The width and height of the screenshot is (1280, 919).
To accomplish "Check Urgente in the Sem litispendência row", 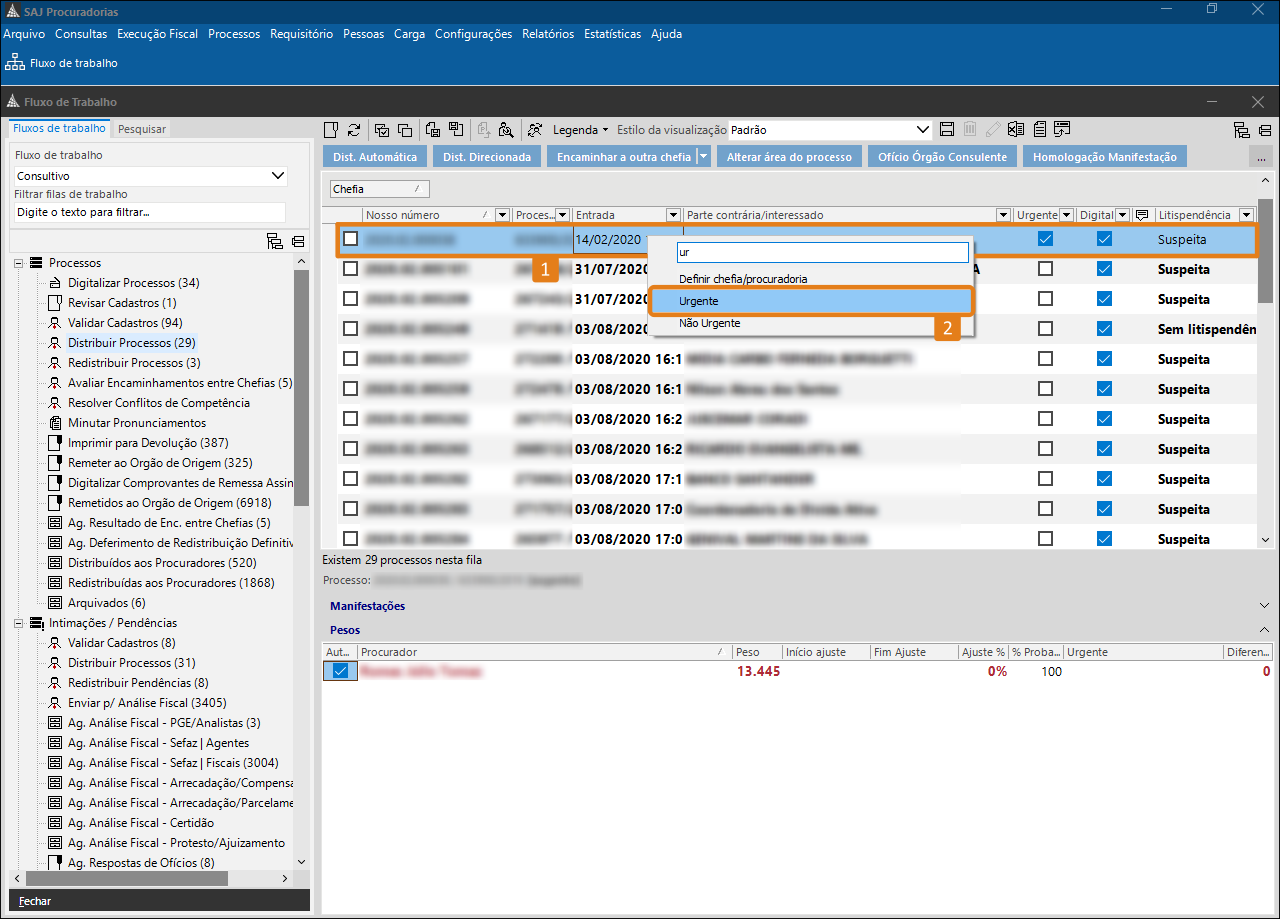I will pos(1045,329).
